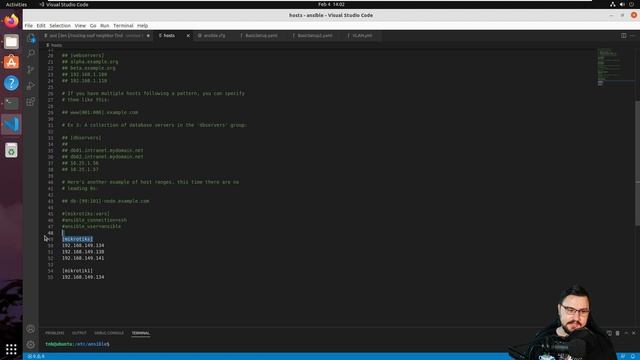The height and width of the screenshot is (360, 640).
Task: Click host 192.168.149.134 under [mikrotiks]
Action: coord(83,245)
